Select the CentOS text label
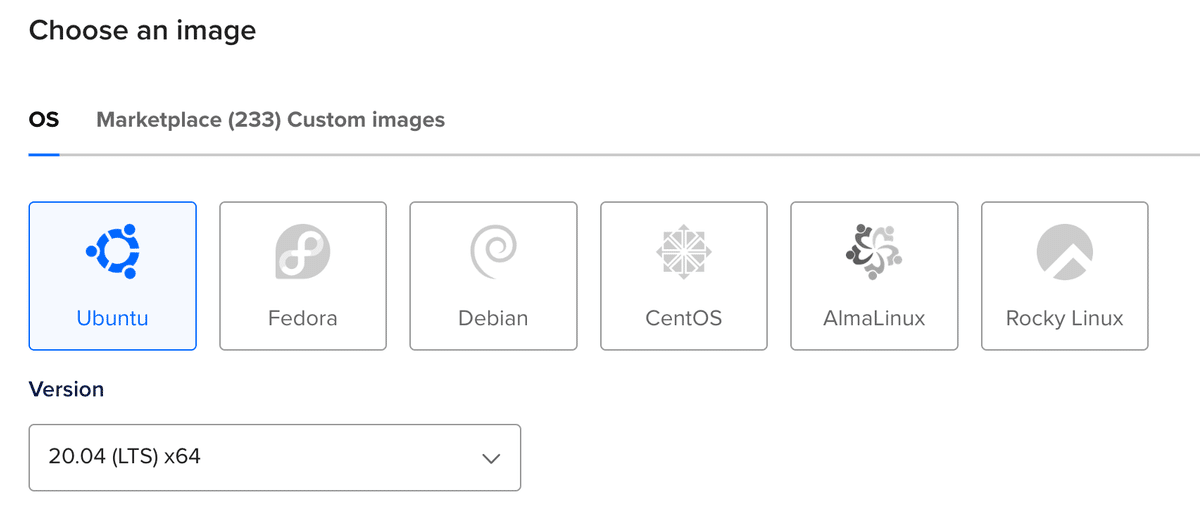Viewport: 1200px width, 521px height. (x=684, y=319)
